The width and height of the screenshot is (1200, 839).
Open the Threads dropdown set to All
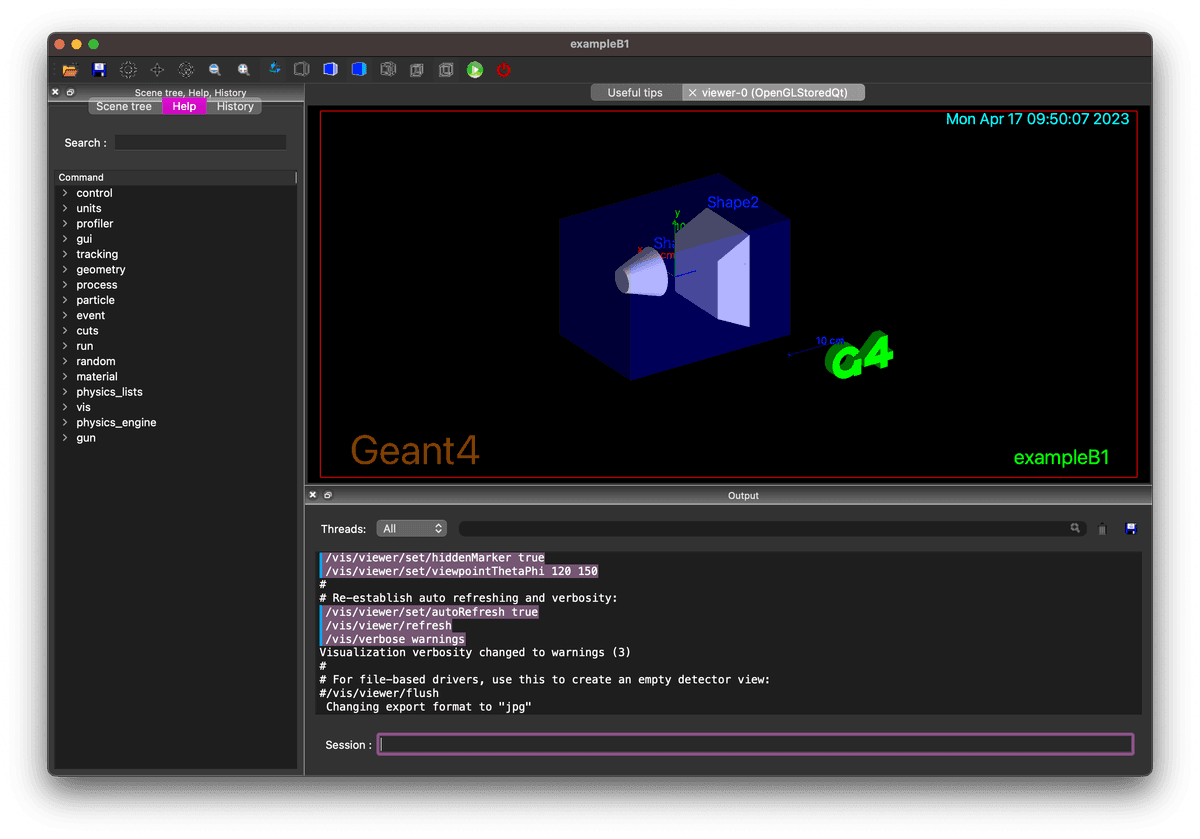tap(411, 528)
